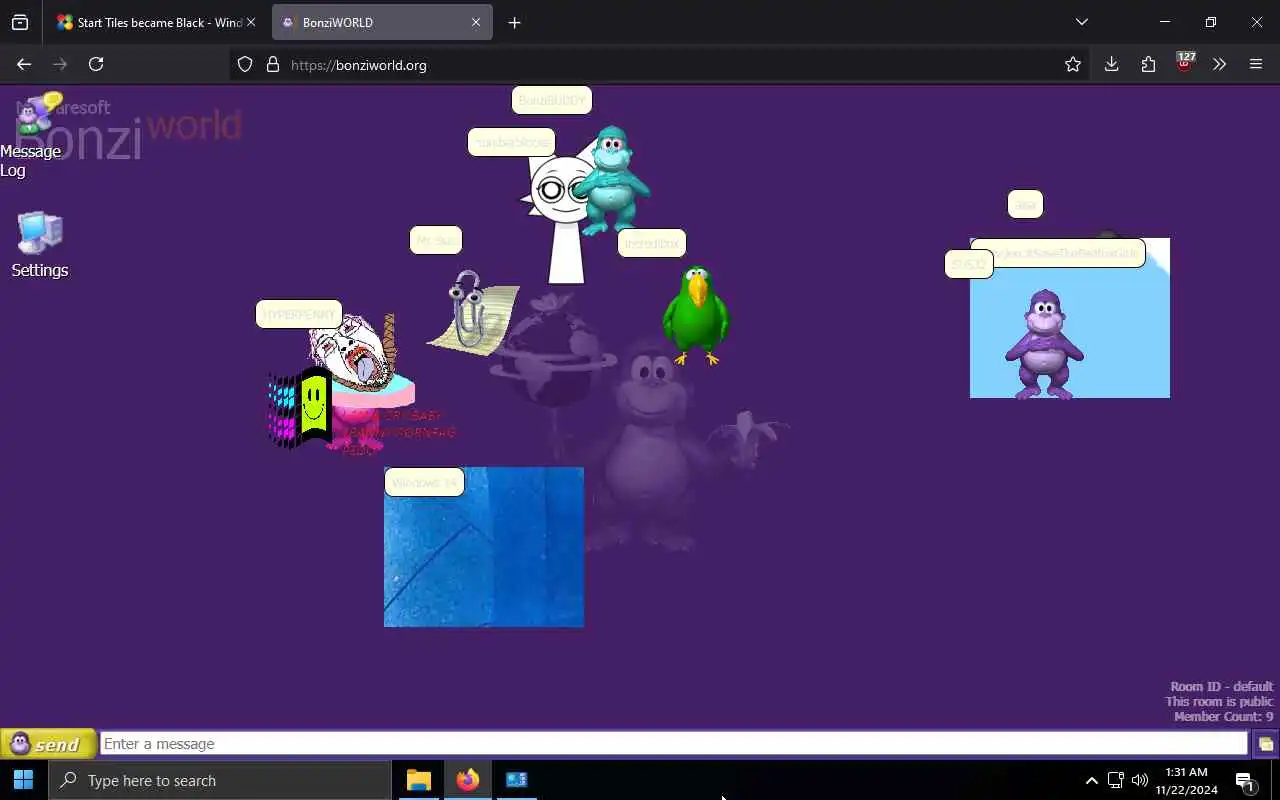Go back with browser back arrow
1280x800 pixels.
click(x=24, y=64)
